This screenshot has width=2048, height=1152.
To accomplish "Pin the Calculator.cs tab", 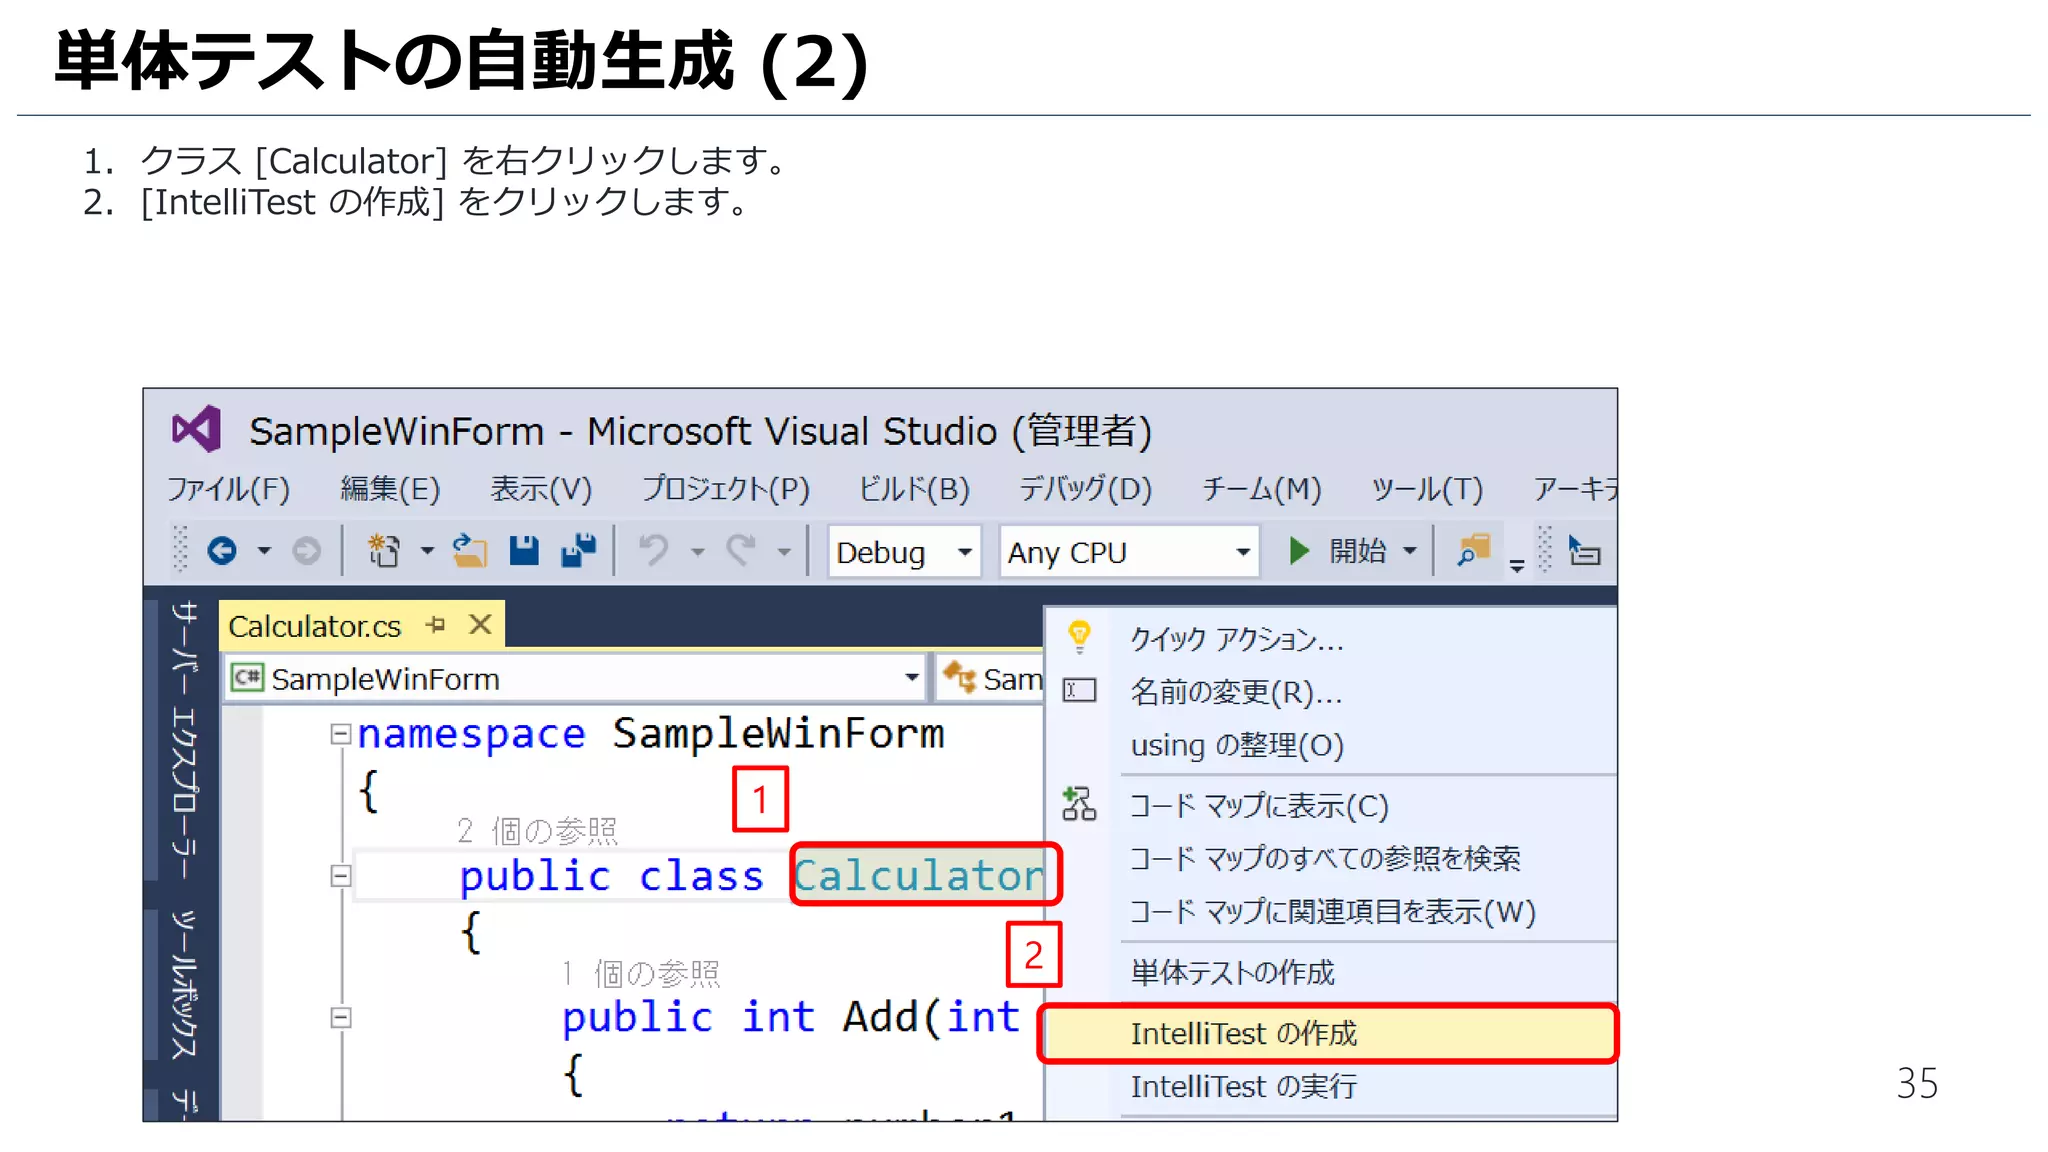I will pyautogui.click(x=435, y=625).
